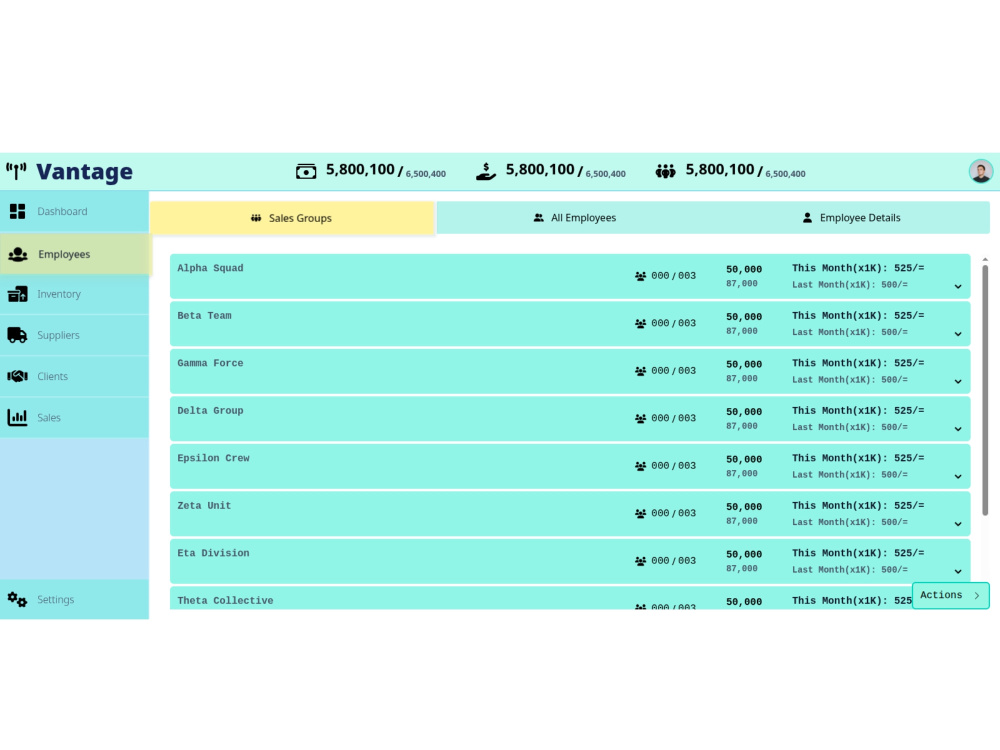Expand the Alpha Squad row chevron
The image size is (1000, 750).
(x=958, y=287)
